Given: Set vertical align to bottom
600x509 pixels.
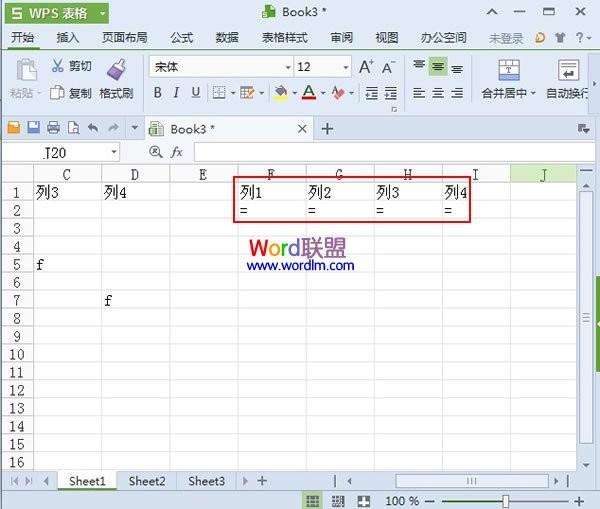Looking at the screenshot, I should [457, 69].
